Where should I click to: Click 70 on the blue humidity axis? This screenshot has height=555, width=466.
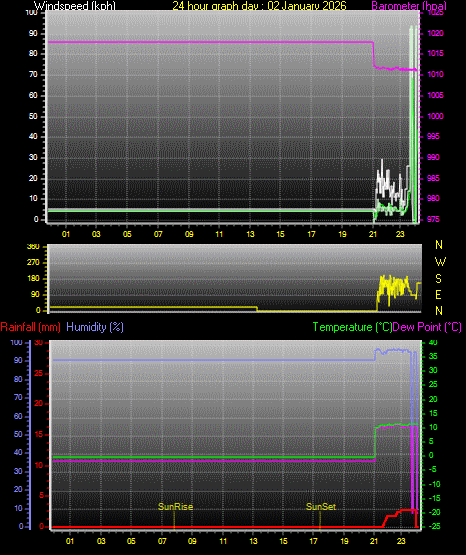point(18,397)
